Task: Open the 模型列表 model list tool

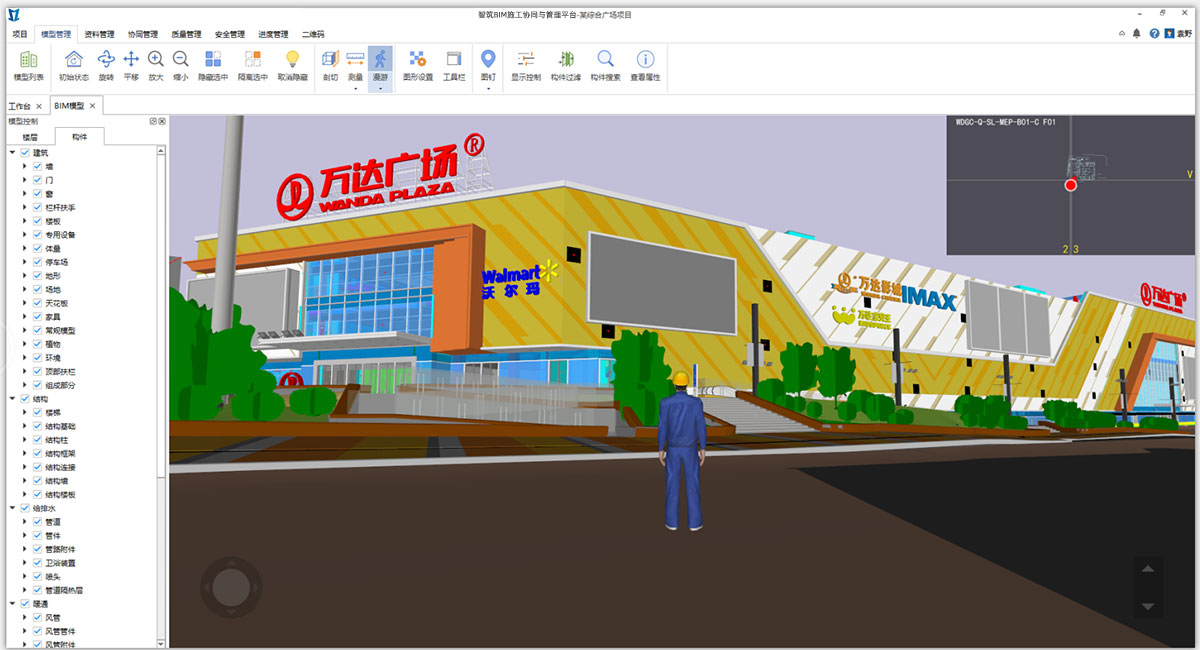Action: 28,67
